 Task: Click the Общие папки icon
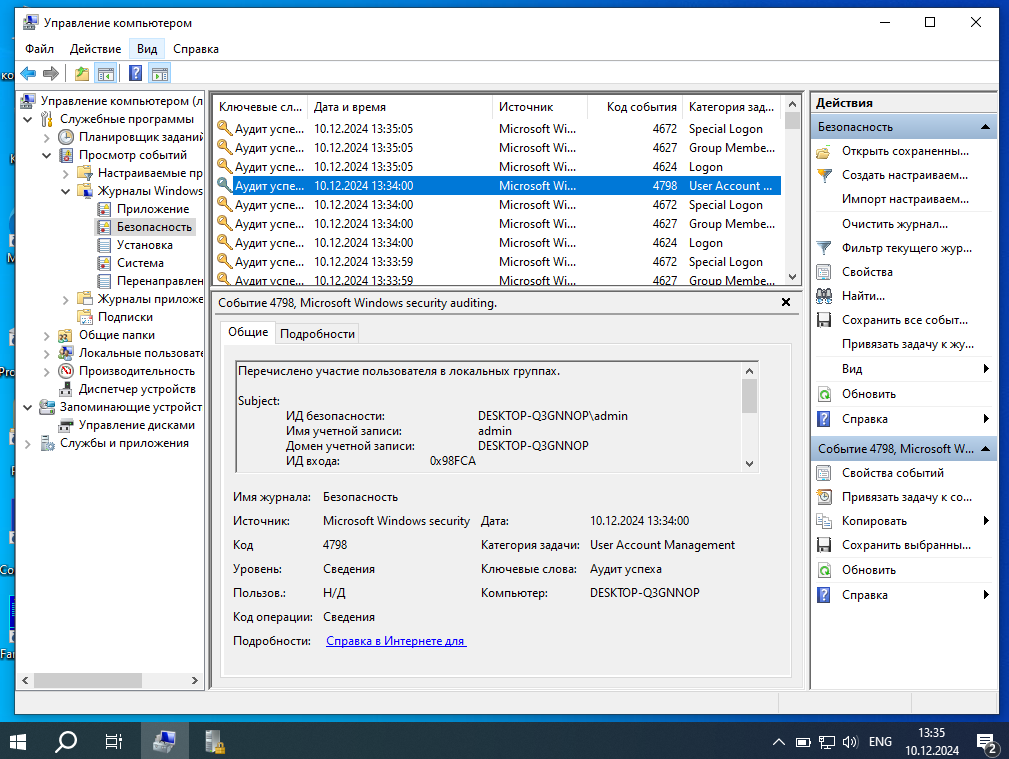point(66,335)
